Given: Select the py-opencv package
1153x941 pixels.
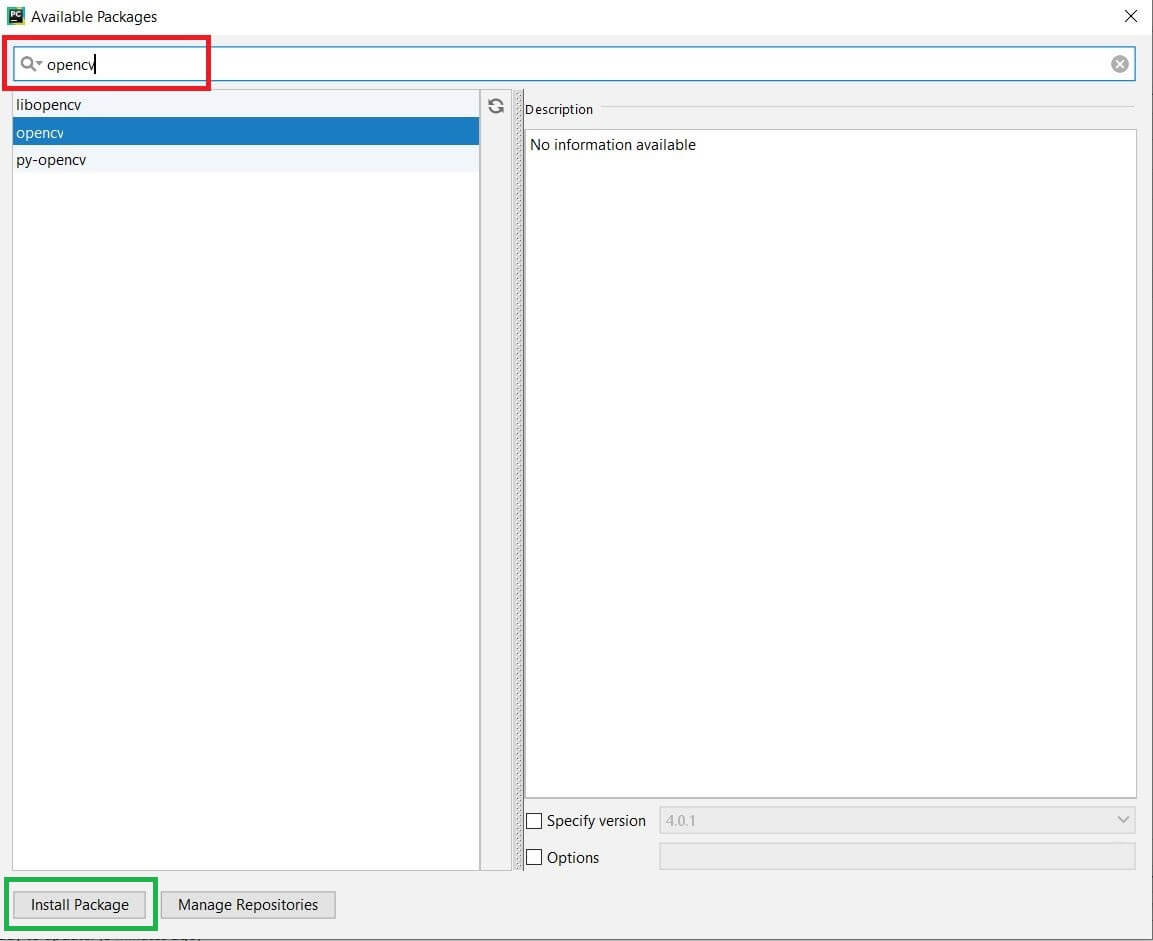Looking at the screenshot, I should [246, 160].
